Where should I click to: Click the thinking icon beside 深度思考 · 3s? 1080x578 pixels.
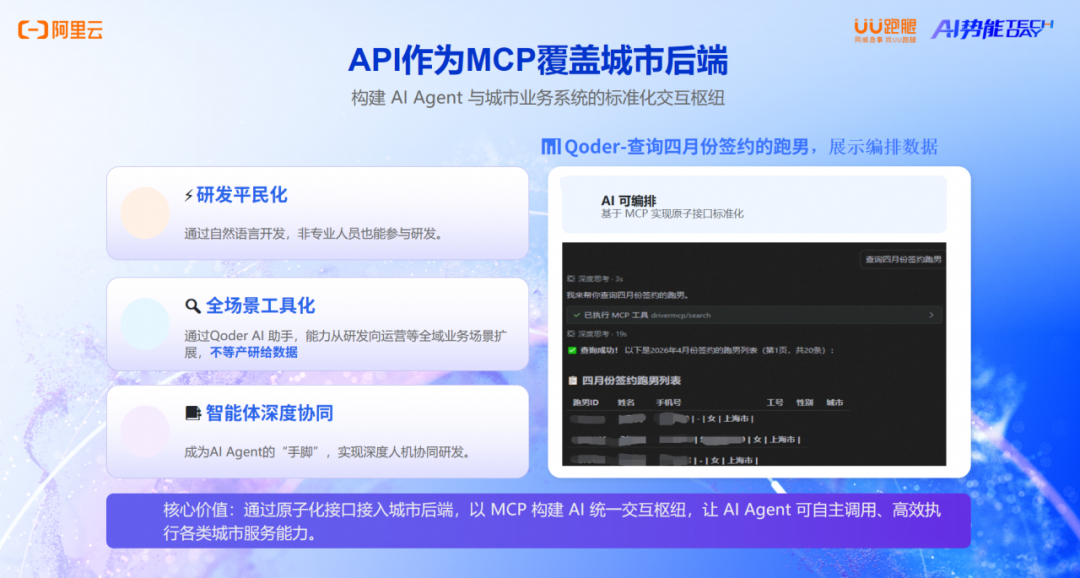[570, 279]
